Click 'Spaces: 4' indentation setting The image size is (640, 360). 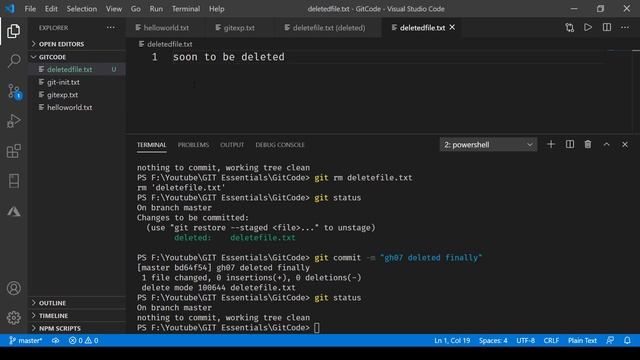tap(493, 340)
